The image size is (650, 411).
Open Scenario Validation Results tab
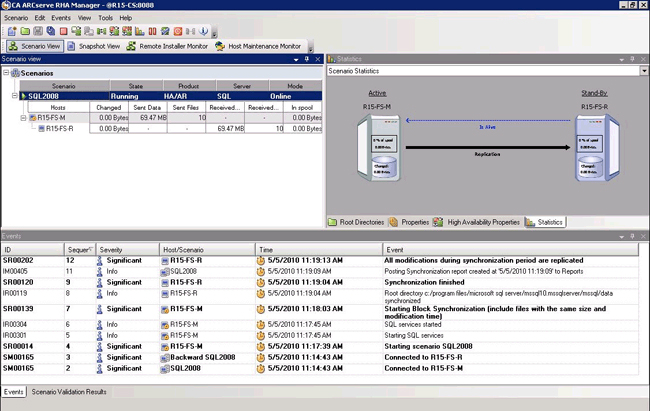[69, 392]
